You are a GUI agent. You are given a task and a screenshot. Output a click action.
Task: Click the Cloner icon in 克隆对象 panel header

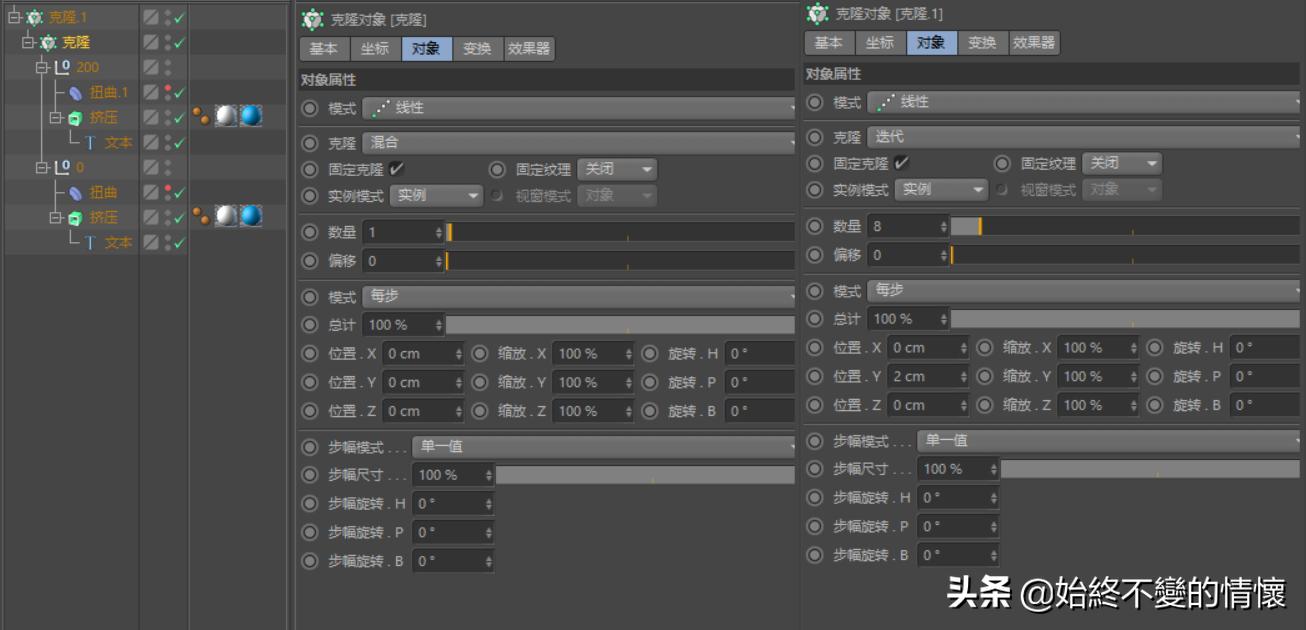pyautogui.click(x=311, y=18)
